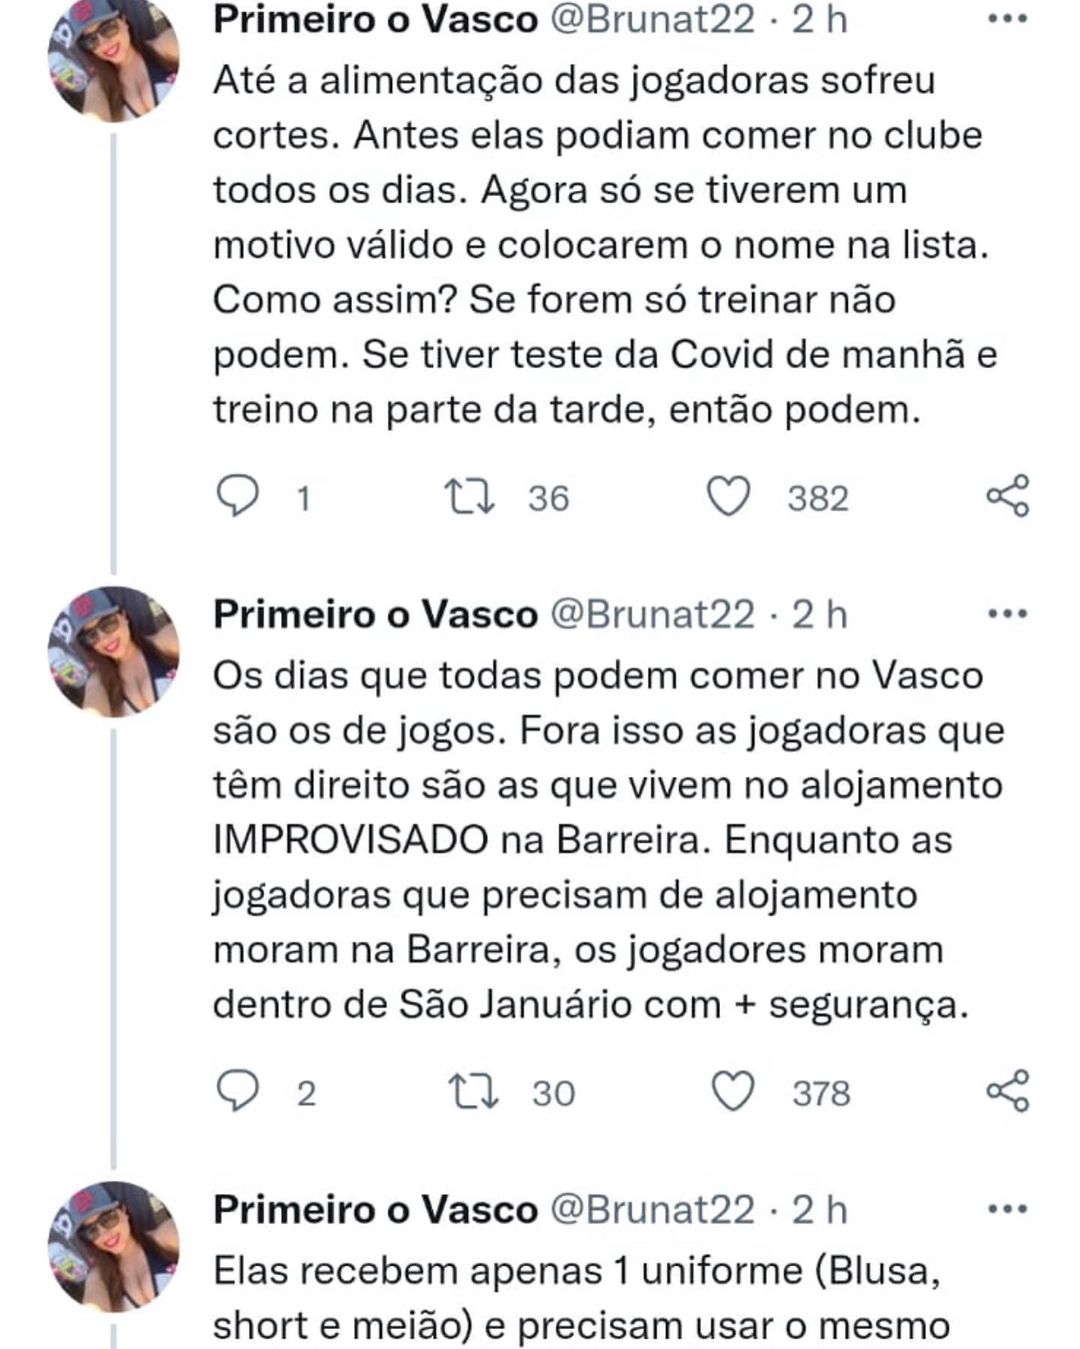Open more options on the first tweet

click(x=1007, y=19)
